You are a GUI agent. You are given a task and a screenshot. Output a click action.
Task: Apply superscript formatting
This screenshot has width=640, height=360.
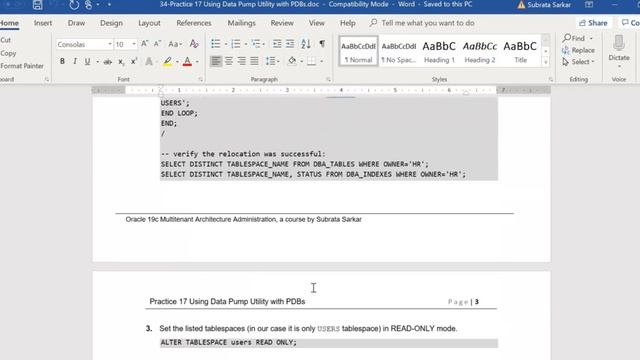133,62
